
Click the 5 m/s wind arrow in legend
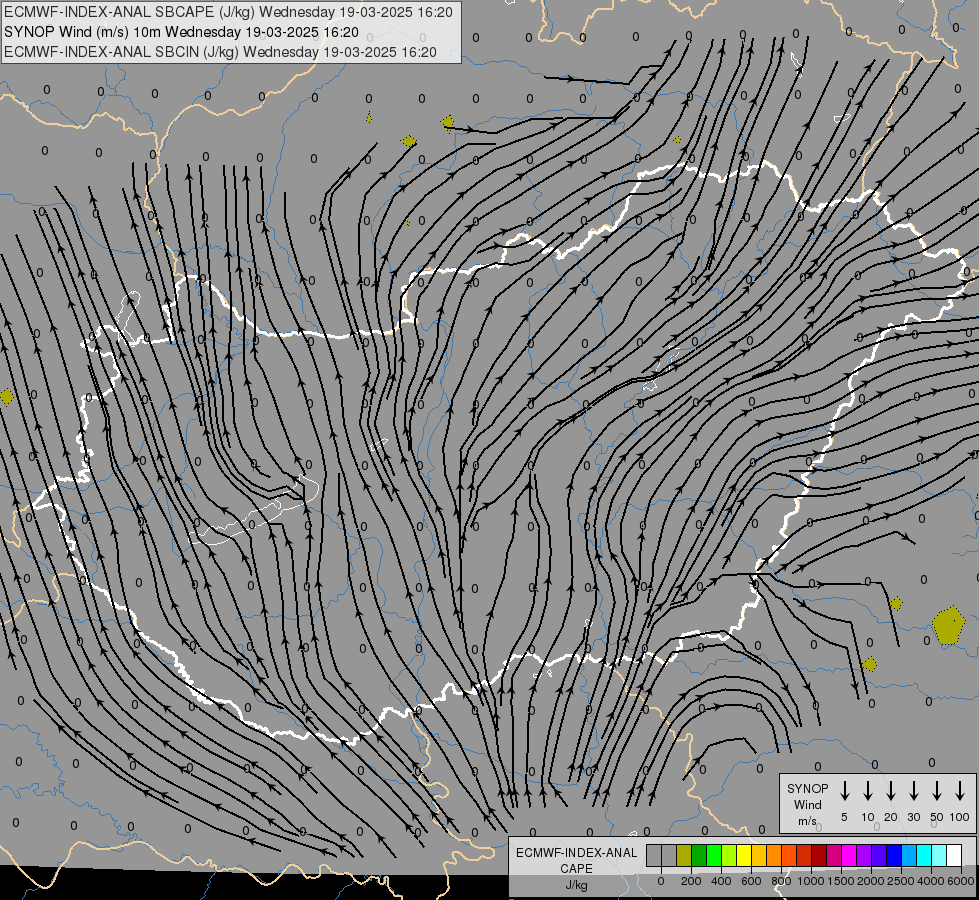844,790
